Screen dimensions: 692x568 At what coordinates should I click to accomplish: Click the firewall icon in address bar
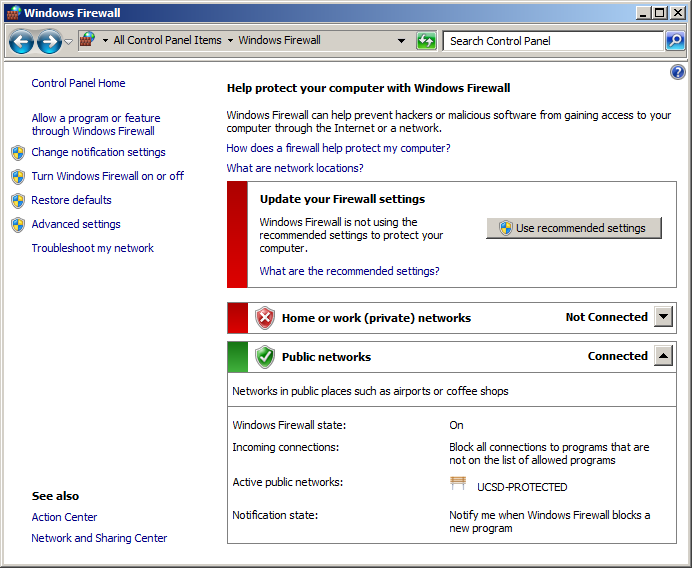[88, 40]
